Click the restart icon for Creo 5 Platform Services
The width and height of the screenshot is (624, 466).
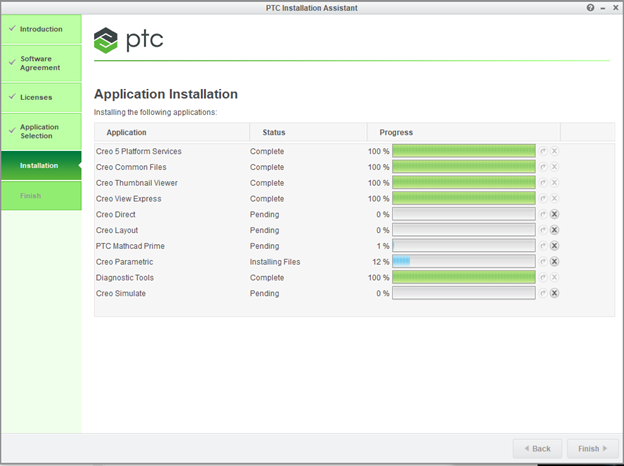click(543, 151)
